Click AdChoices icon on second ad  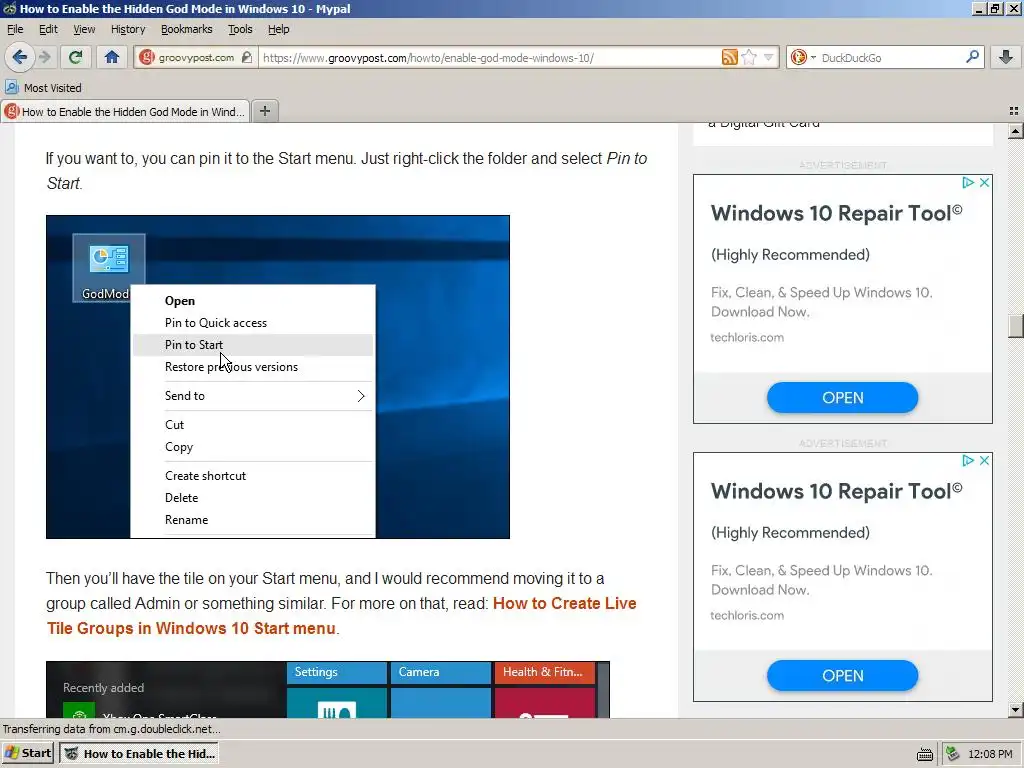[x=968, y=460]
